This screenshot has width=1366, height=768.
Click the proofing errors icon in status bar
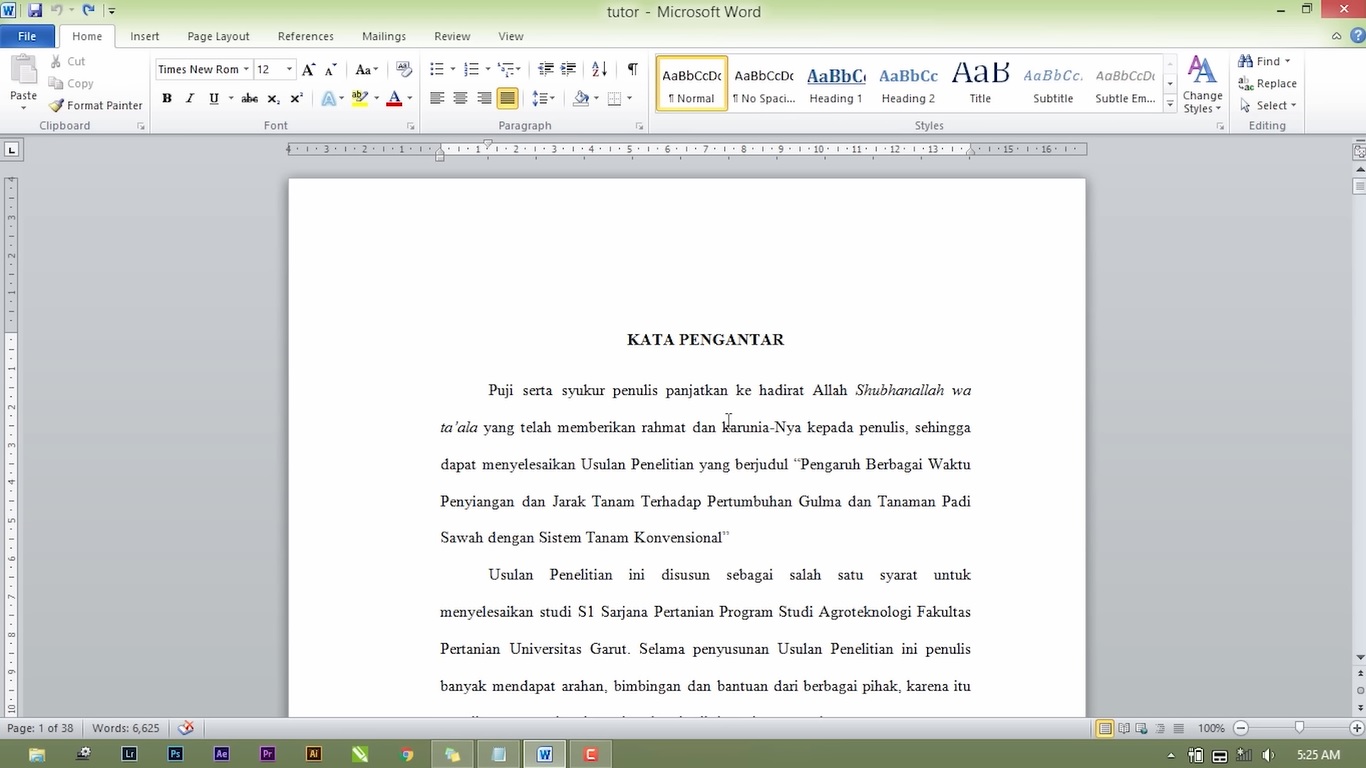tap(186, 728)
